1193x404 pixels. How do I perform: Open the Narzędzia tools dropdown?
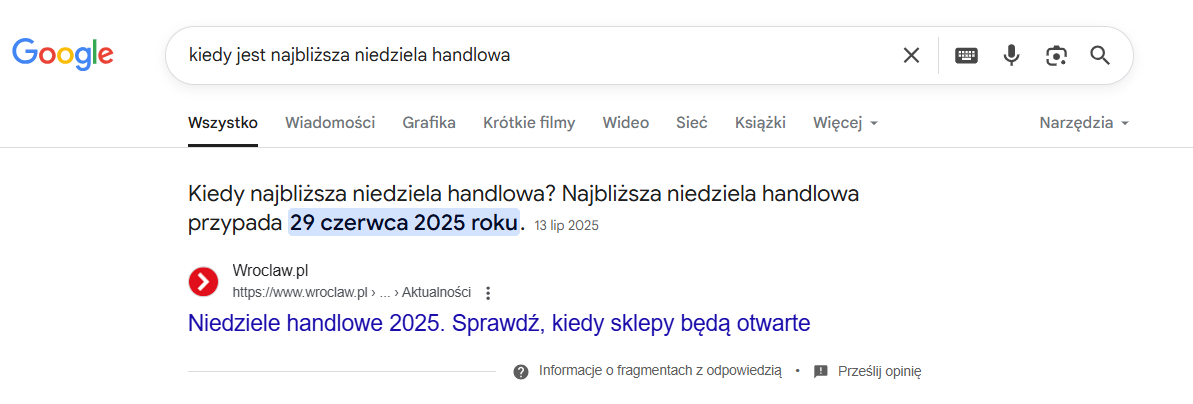(x=1084, y=123)
